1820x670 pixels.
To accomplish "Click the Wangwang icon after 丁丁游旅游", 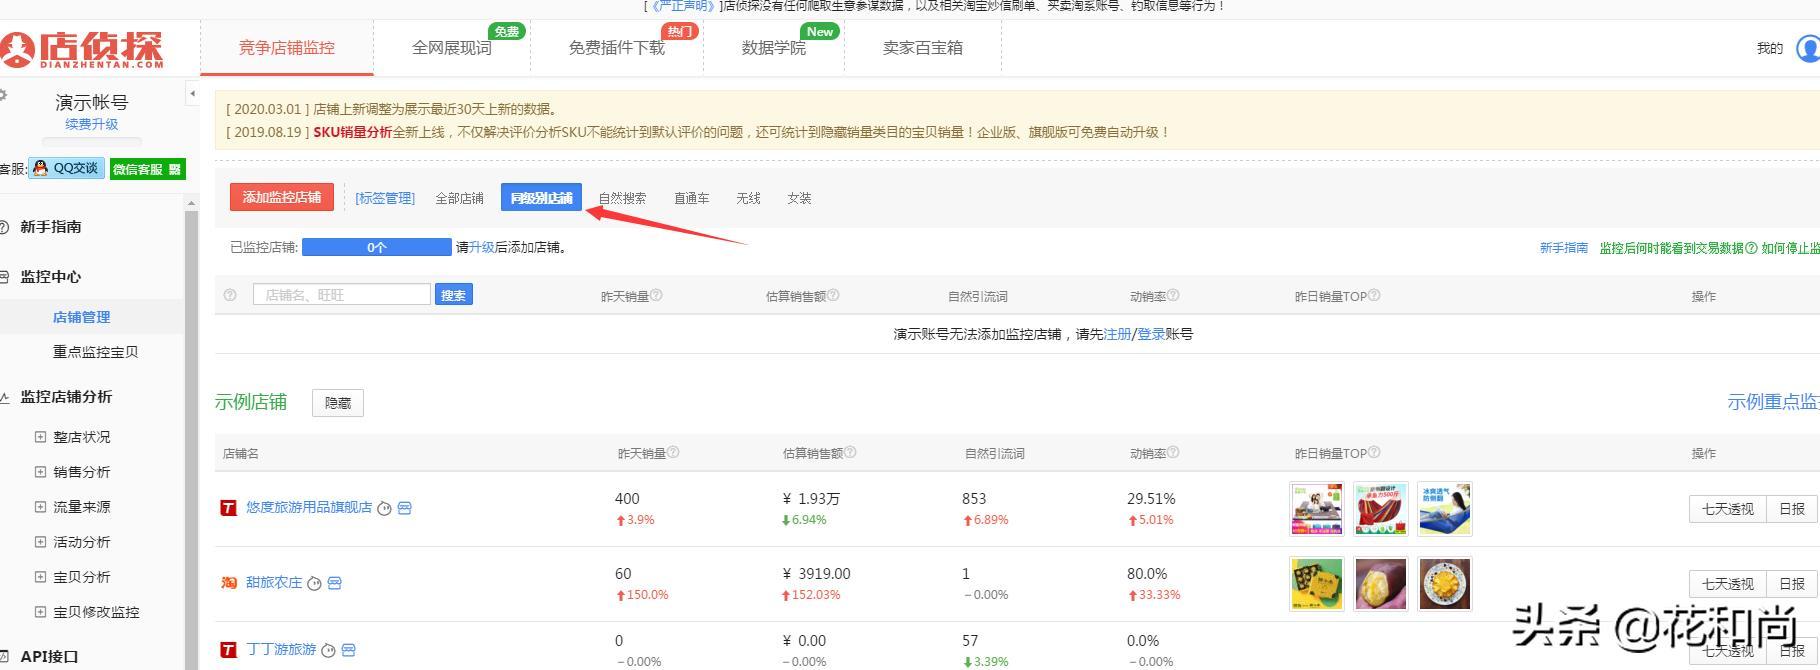I will coord(328,650).
